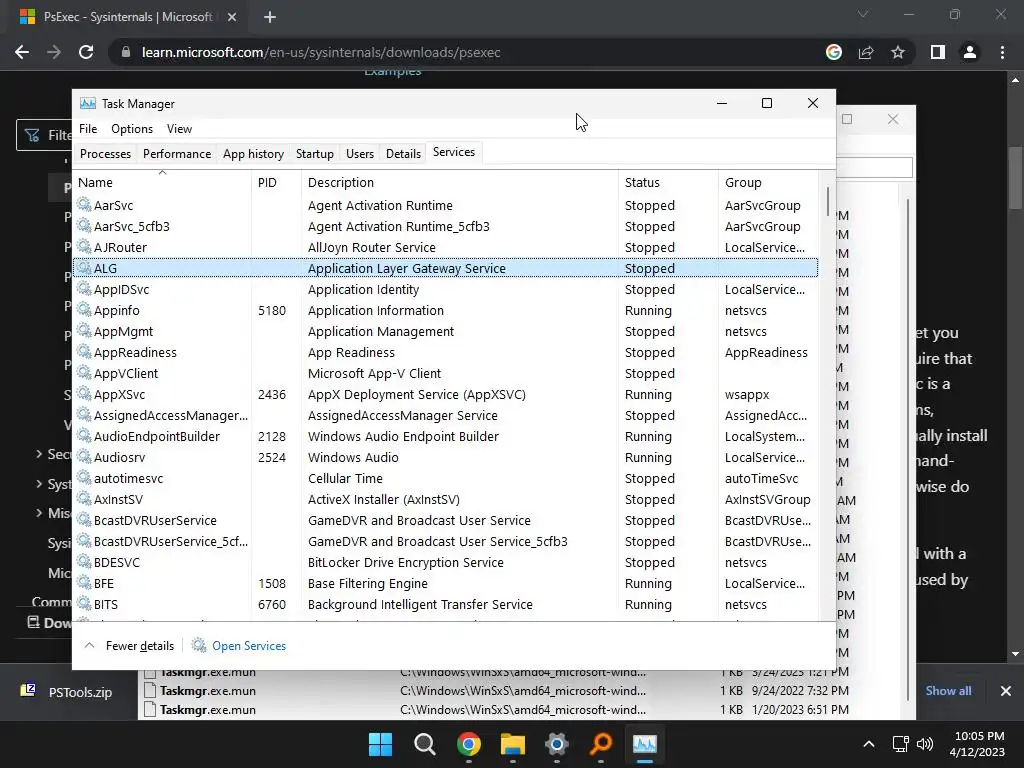Go back in Chrome
Viewport: 1024px width, 768px height.
[22, 52]
